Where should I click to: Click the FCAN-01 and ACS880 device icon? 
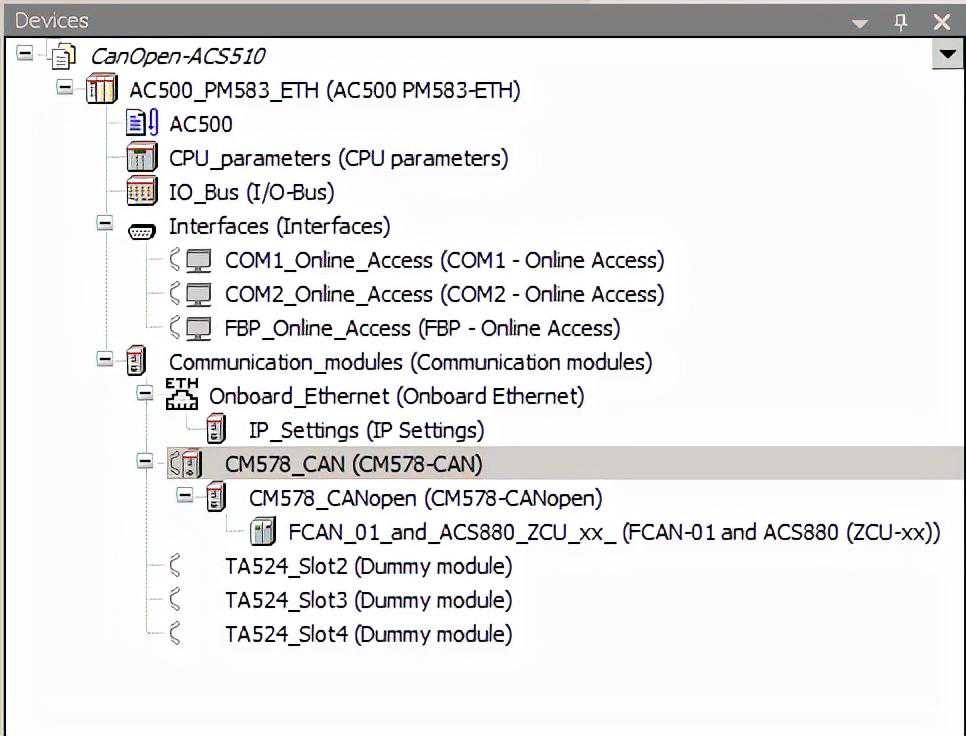pos(262,532)
